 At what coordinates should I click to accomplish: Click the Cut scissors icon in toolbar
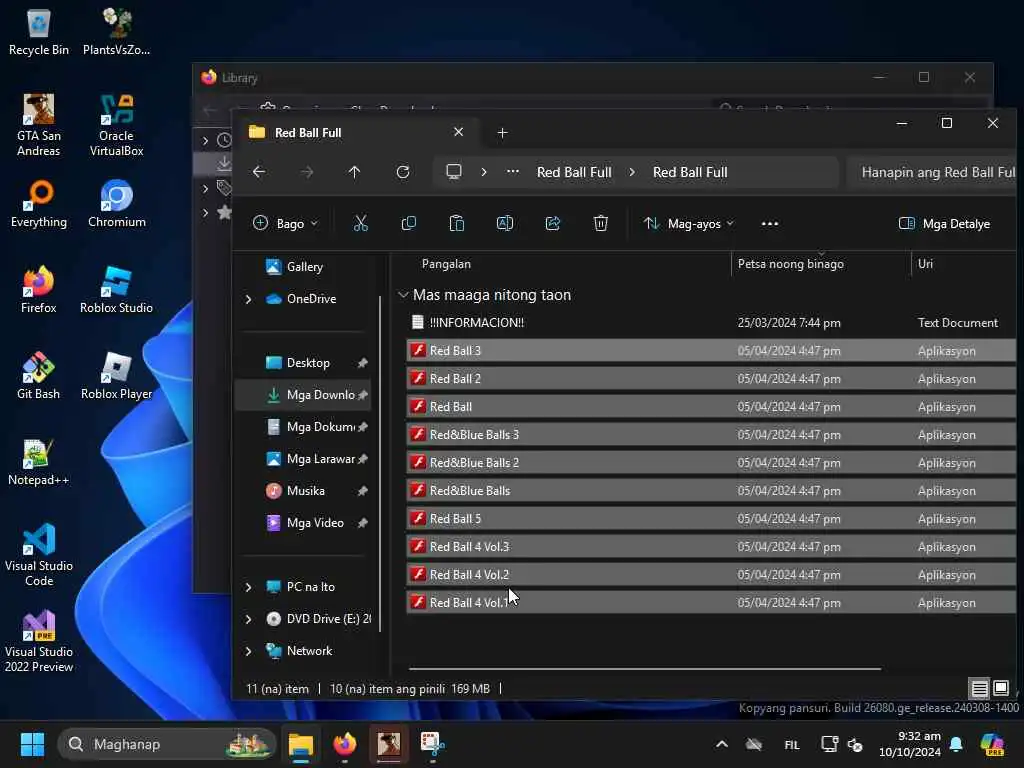(x=360, y=223)
